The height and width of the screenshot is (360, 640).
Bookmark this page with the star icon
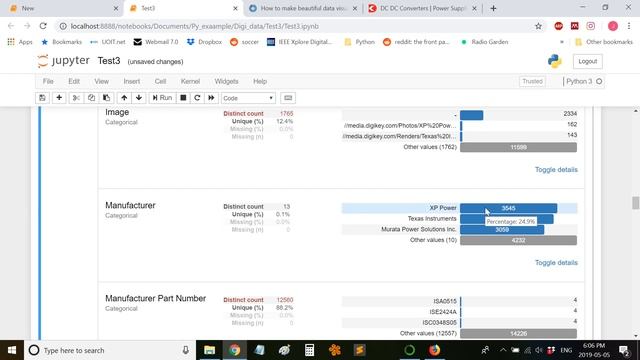pos(538,26)
